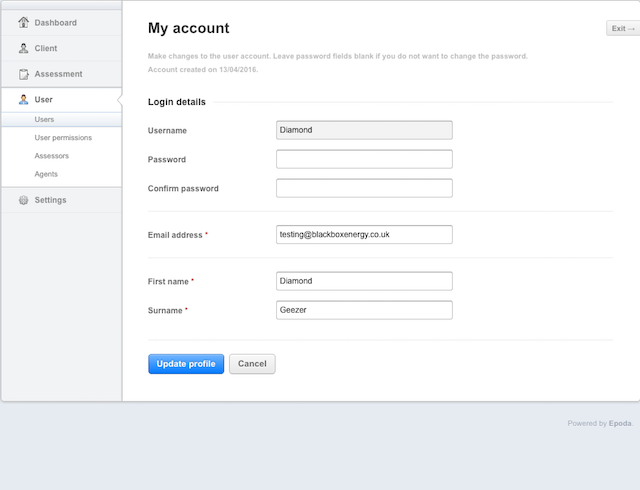Screen dimensions: 640x490
Task: Click the Email address field
Action: [x=364, y=234]
